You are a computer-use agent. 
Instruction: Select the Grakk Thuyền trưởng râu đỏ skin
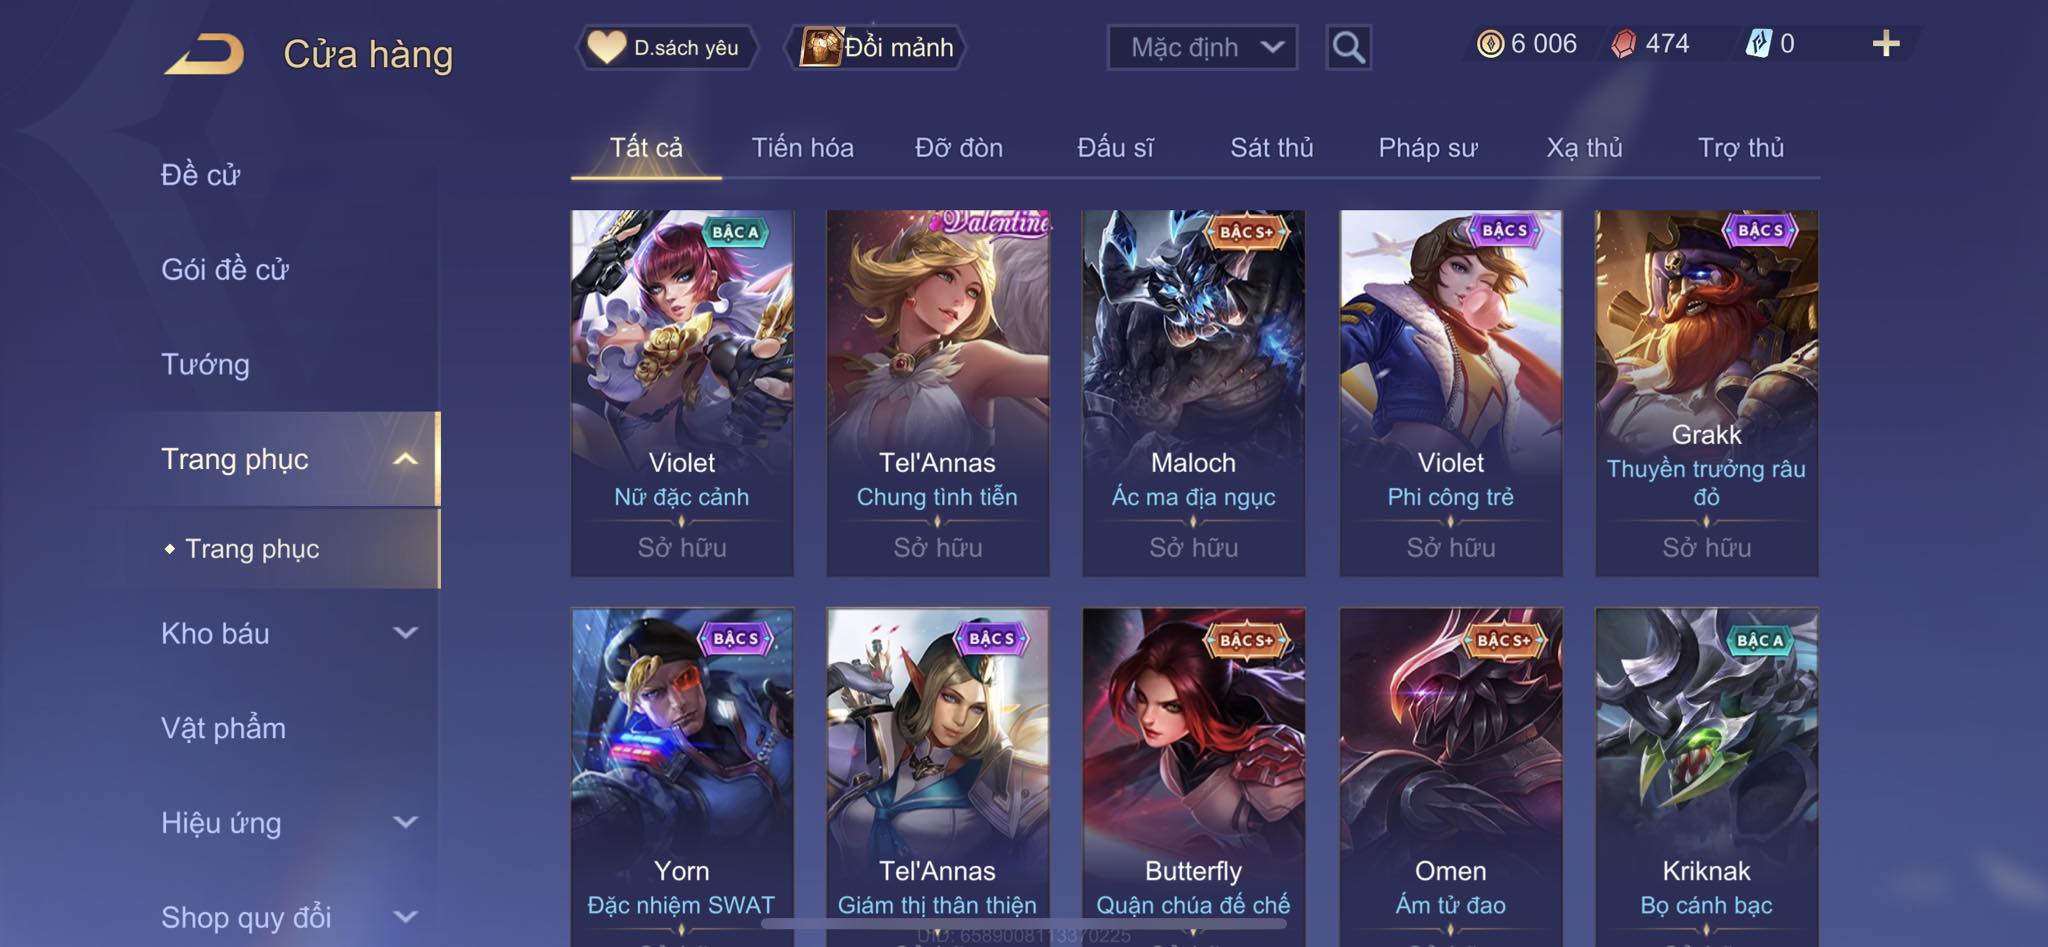tap(1706, 393)
